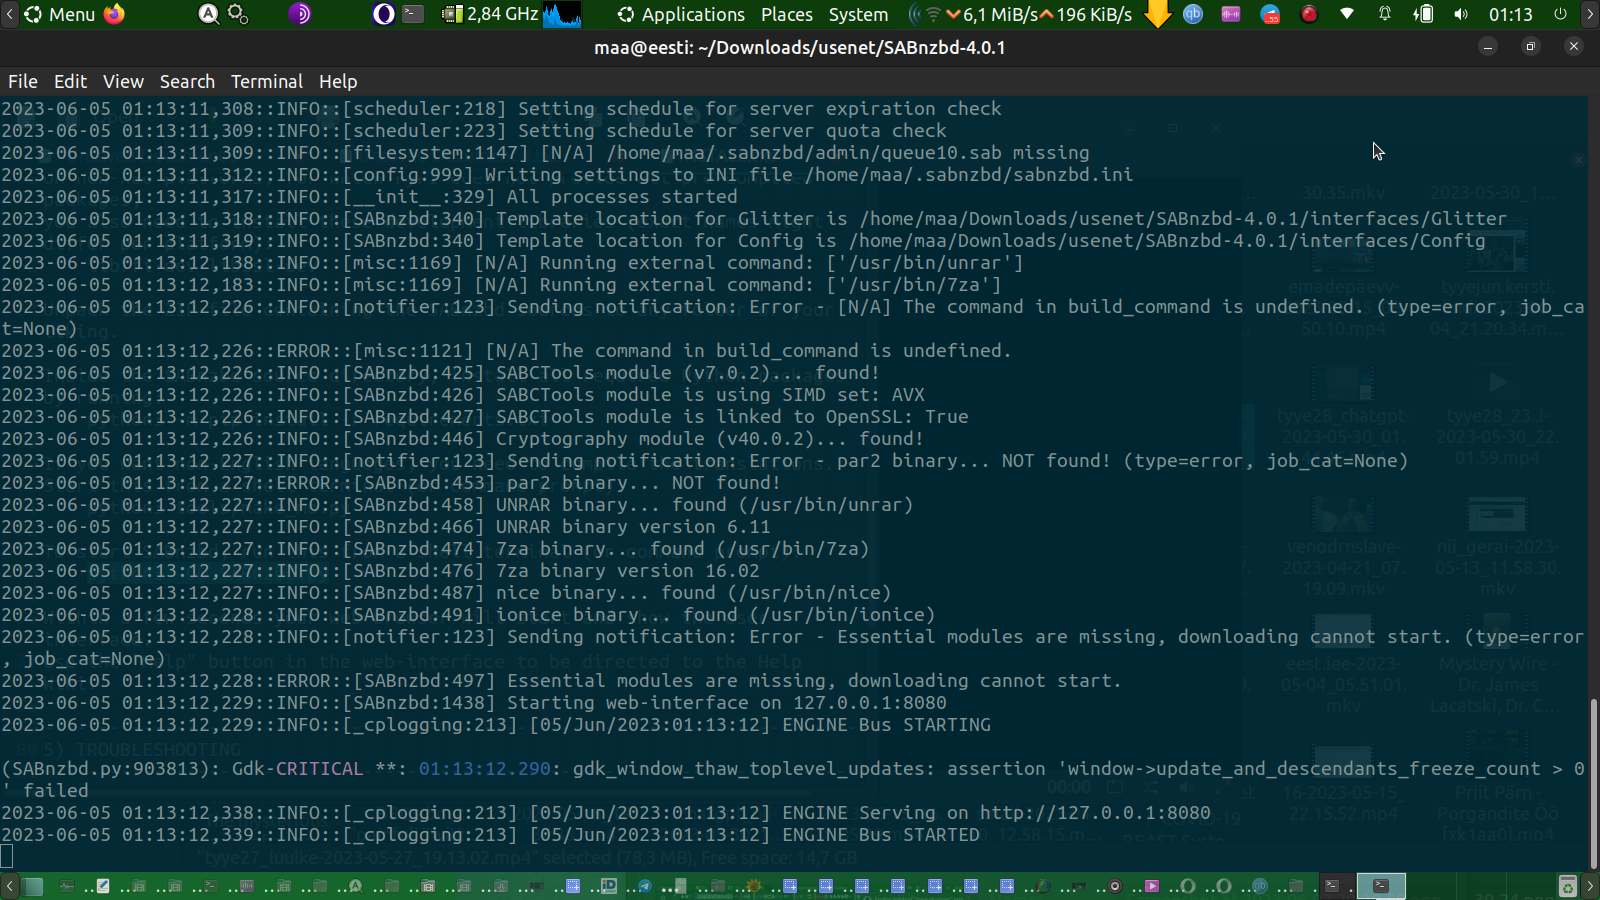Click 'queue10.sab missing' log text
The image size is (1600, 900).
985,153
